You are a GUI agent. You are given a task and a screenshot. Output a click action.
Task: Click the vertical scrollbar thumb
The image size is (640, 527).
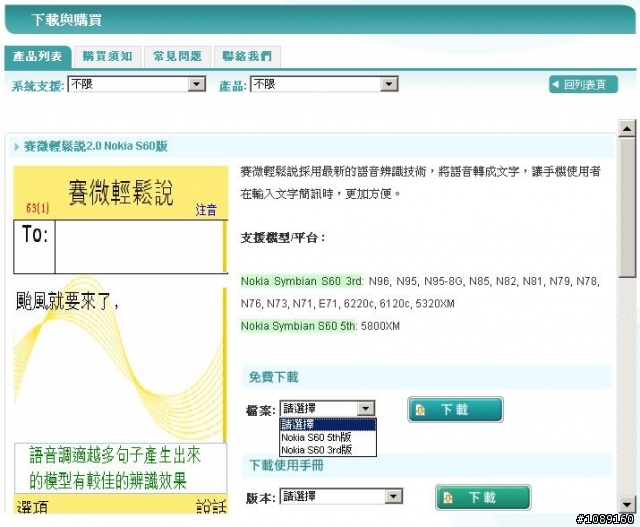(627, 208)
